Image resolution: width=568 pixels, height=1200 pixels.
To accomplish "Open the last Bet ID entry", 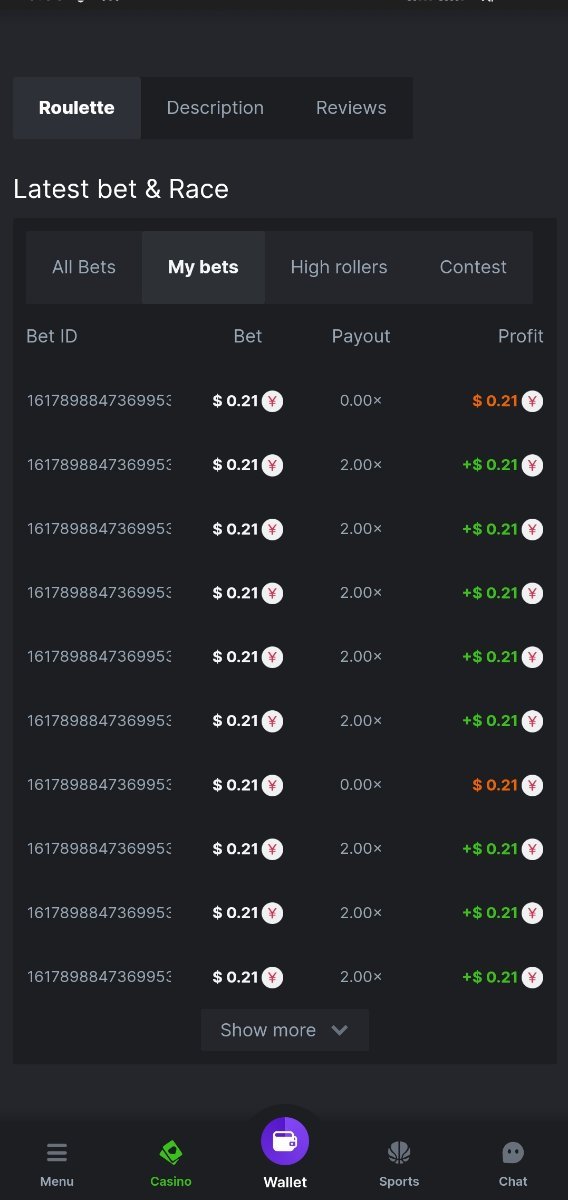I will click(x=99, y=977).
